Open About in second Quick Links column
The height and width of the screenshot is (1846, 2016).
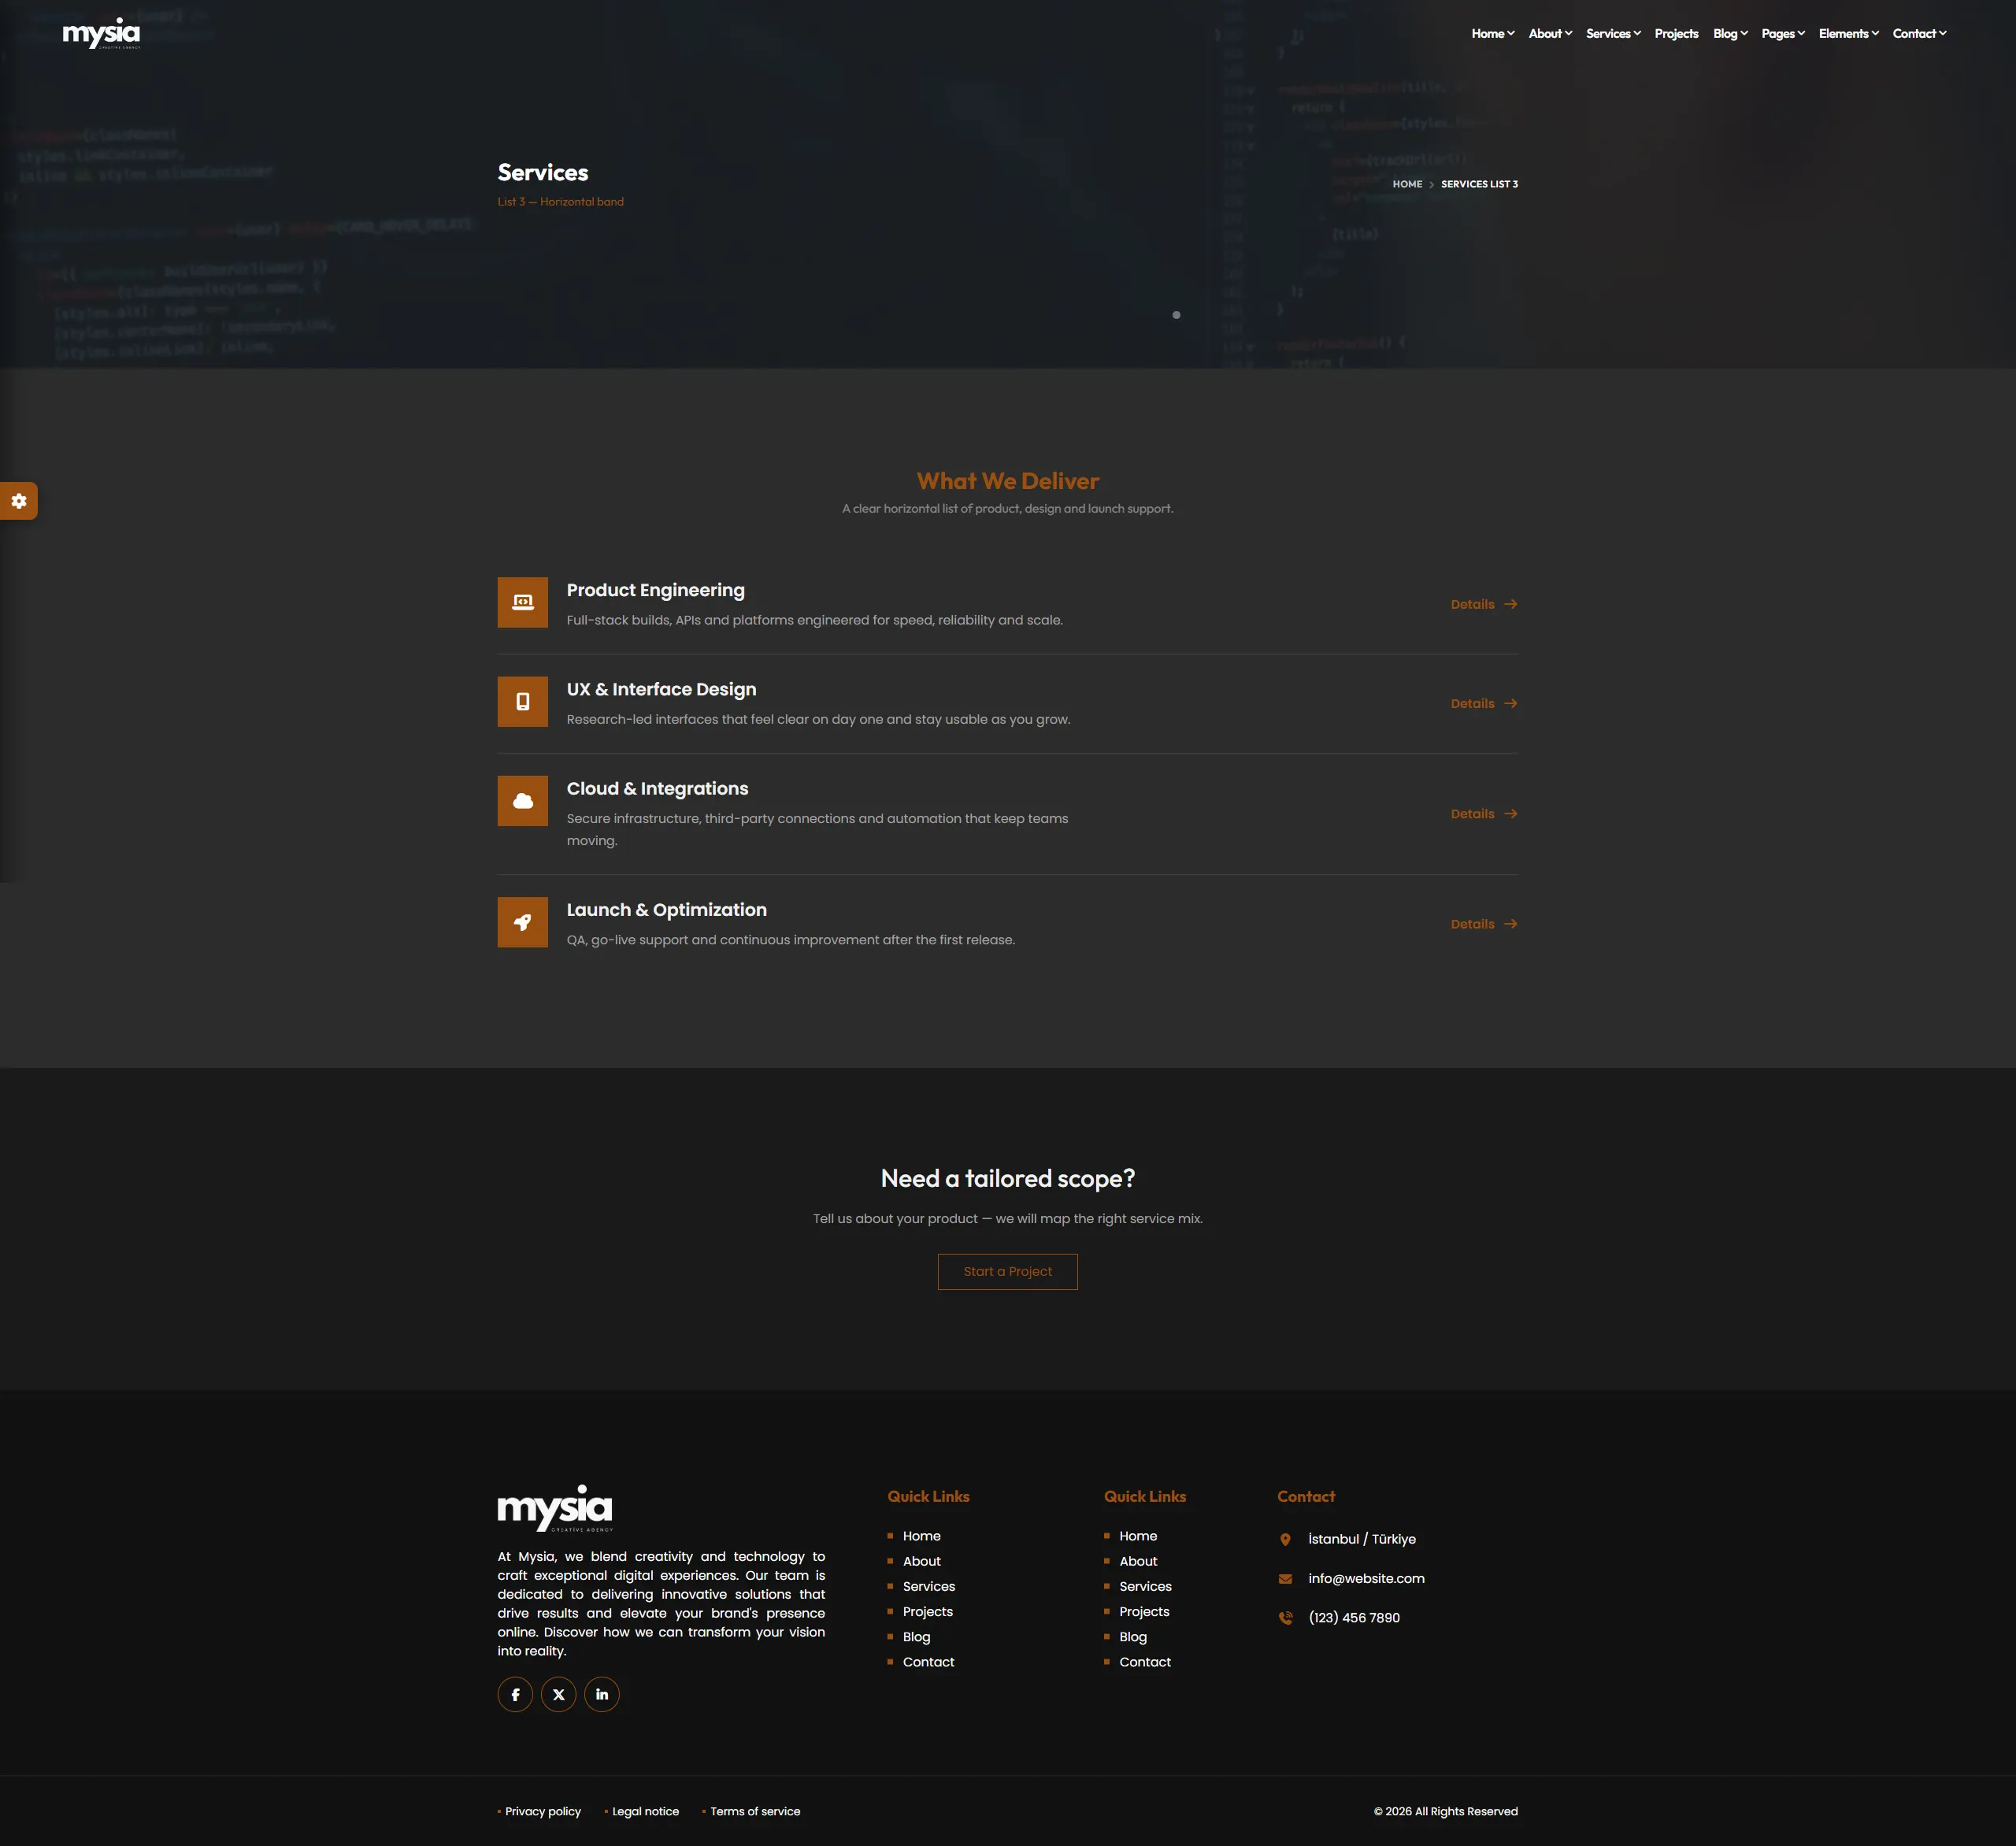(1138, 1561)
